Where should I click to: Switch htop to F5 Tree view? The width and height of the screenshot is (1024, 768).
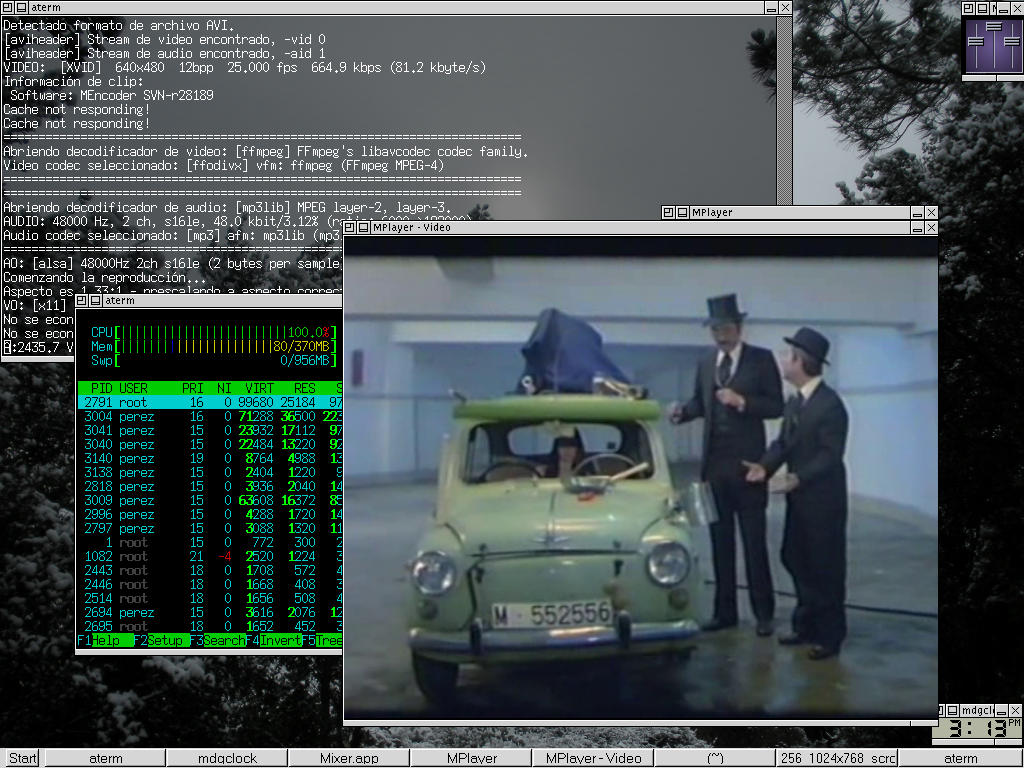pos(322,641)
